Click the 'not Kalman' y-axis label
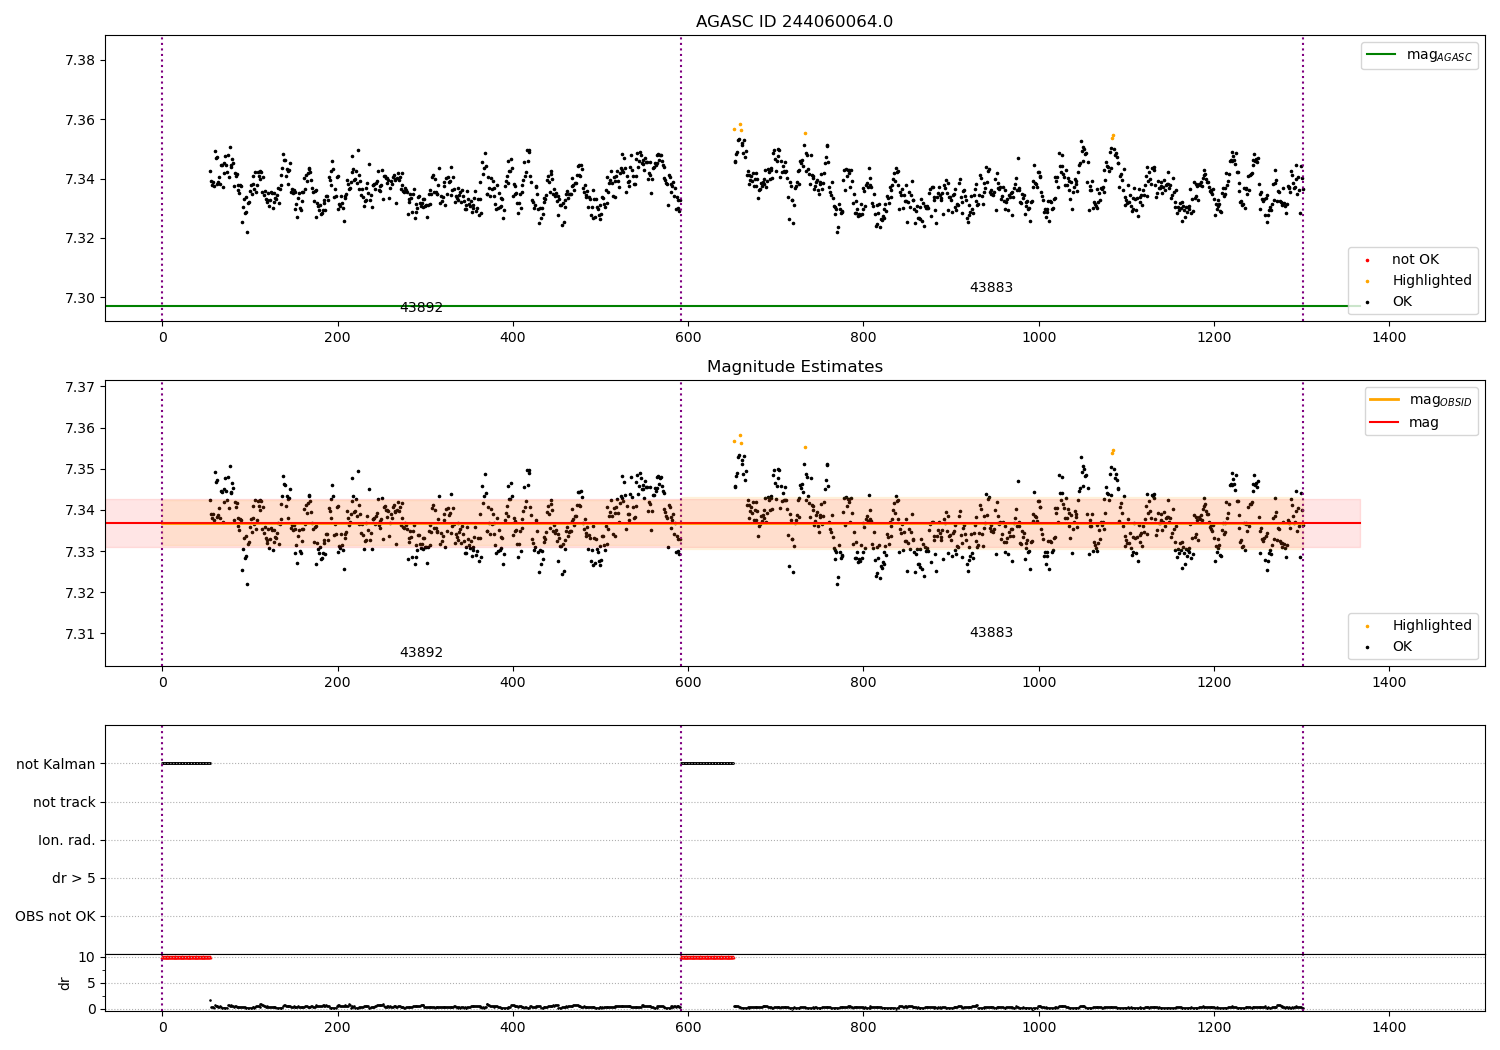1500x1050 pixels. point(56,765)
